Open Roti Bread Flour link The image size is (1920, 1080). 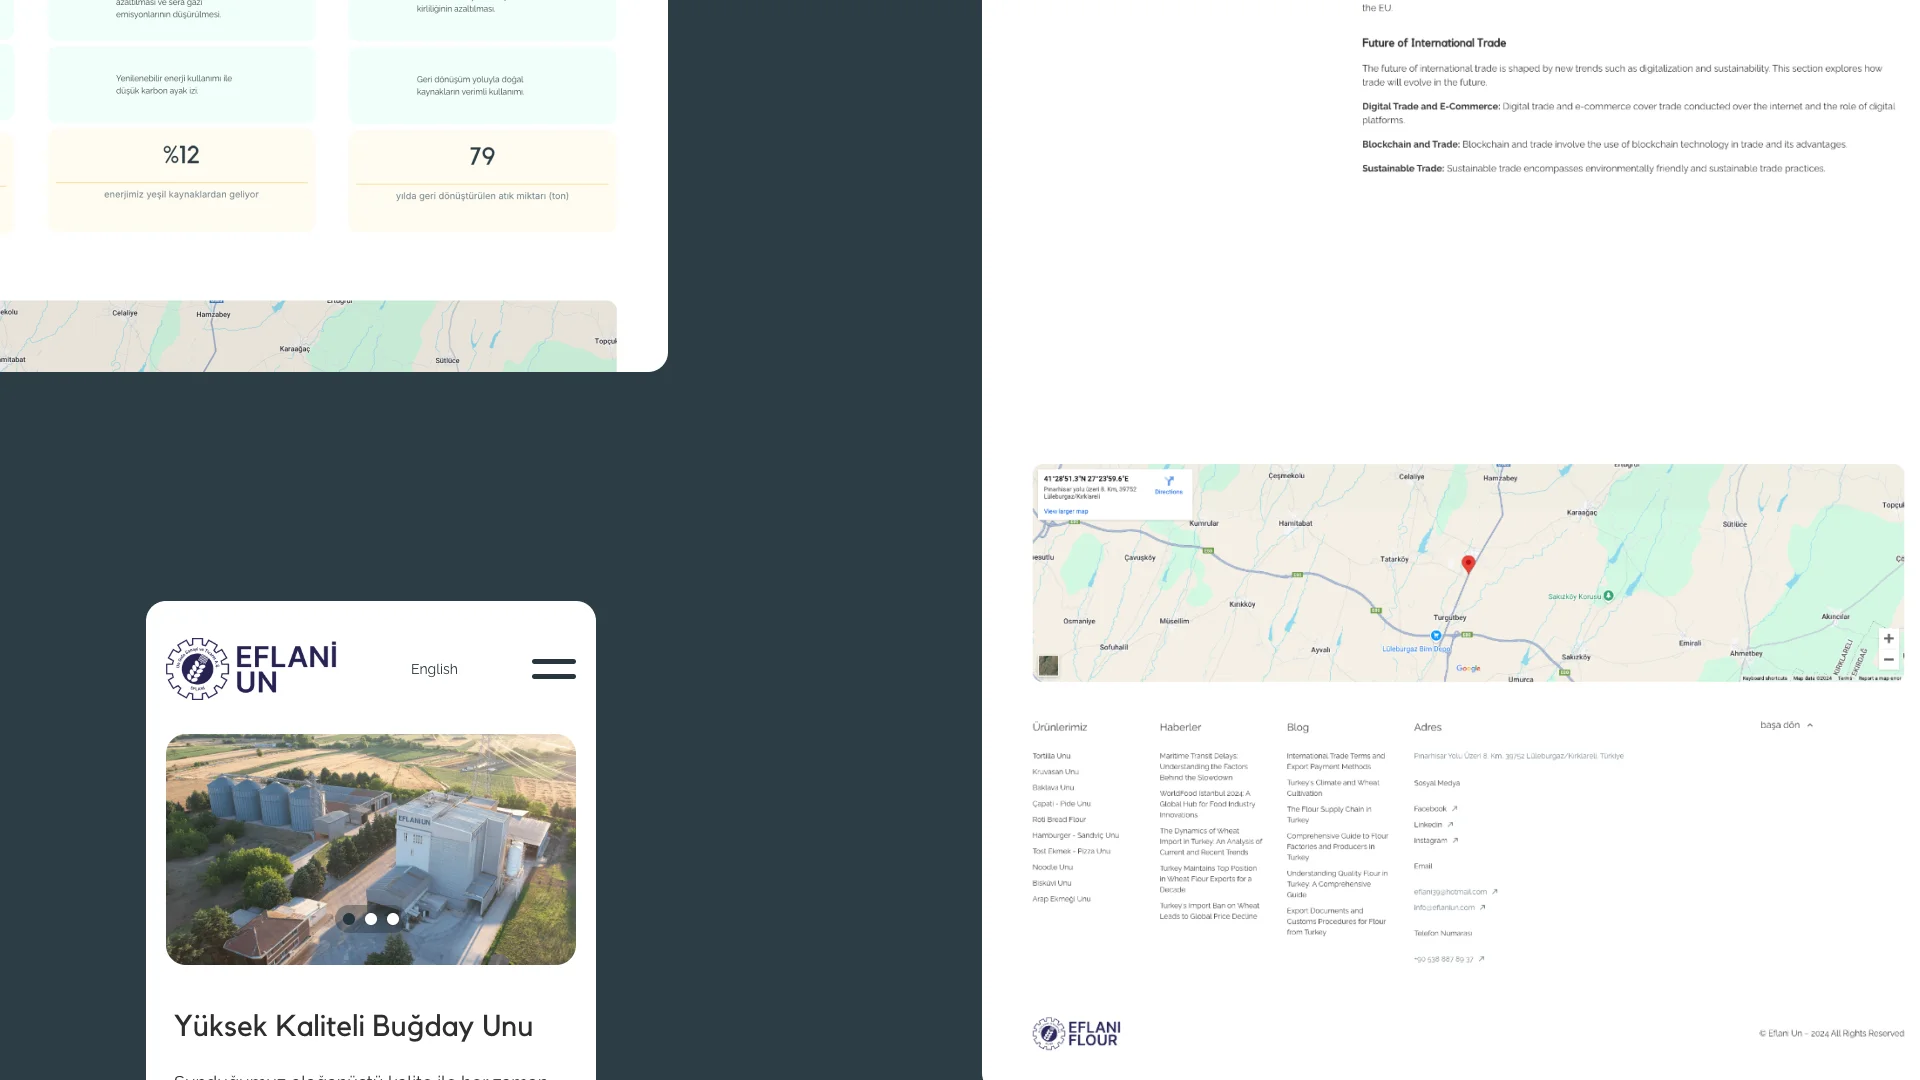coord(1059,820)
